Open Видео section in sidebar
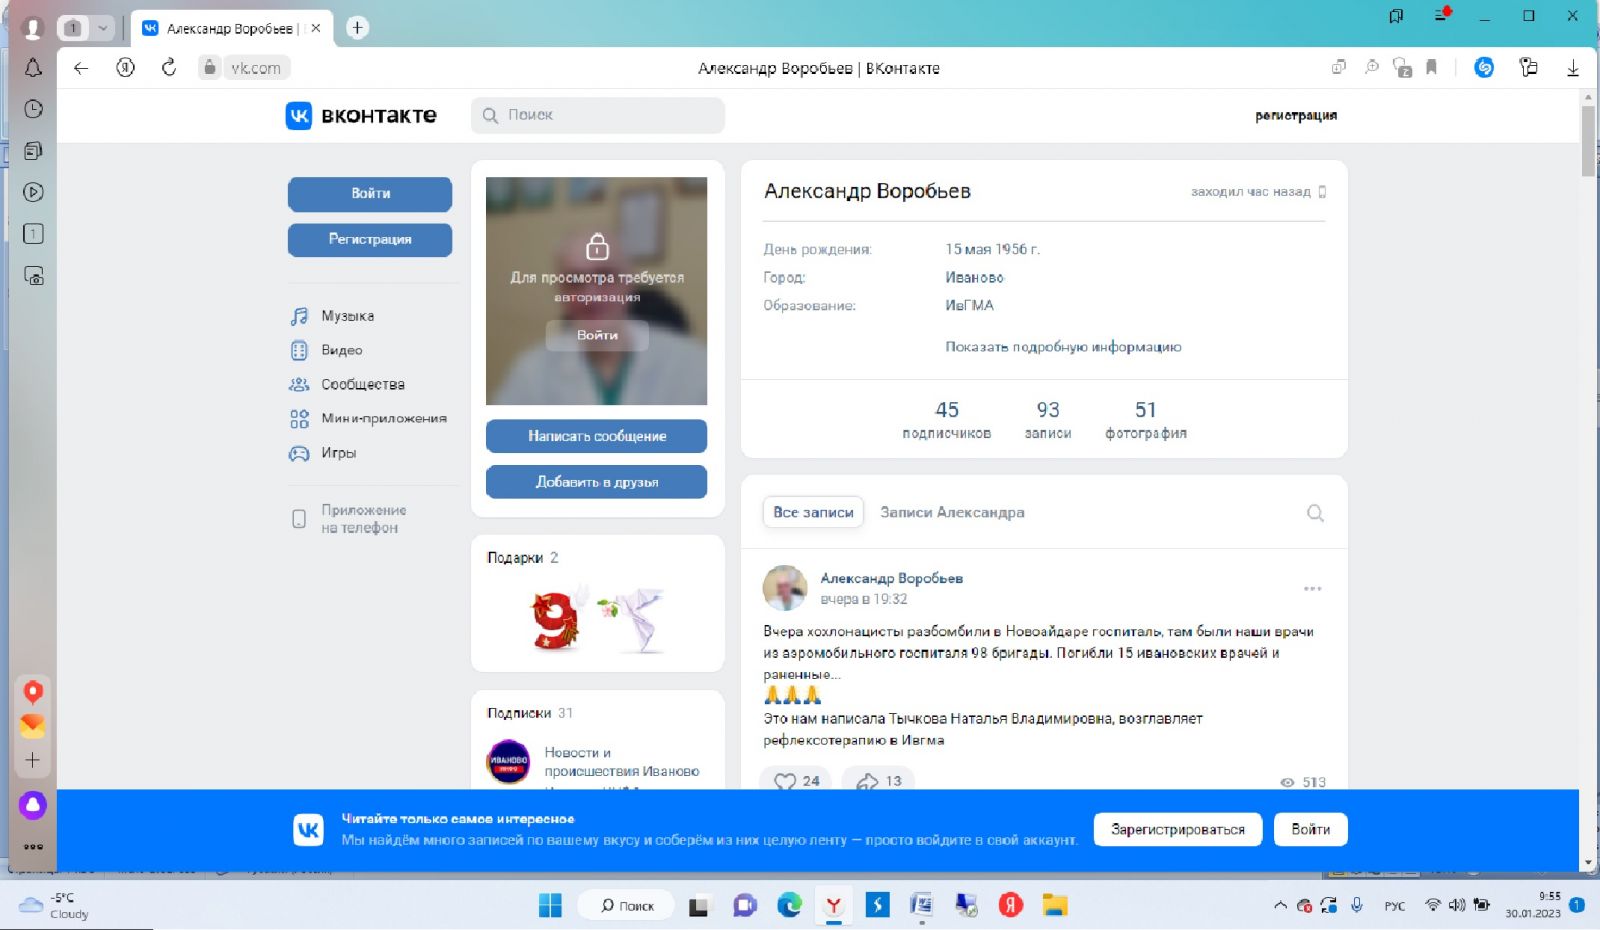Image resolution: width=1600 pixels, height=930 pixels. pos(340,350)
